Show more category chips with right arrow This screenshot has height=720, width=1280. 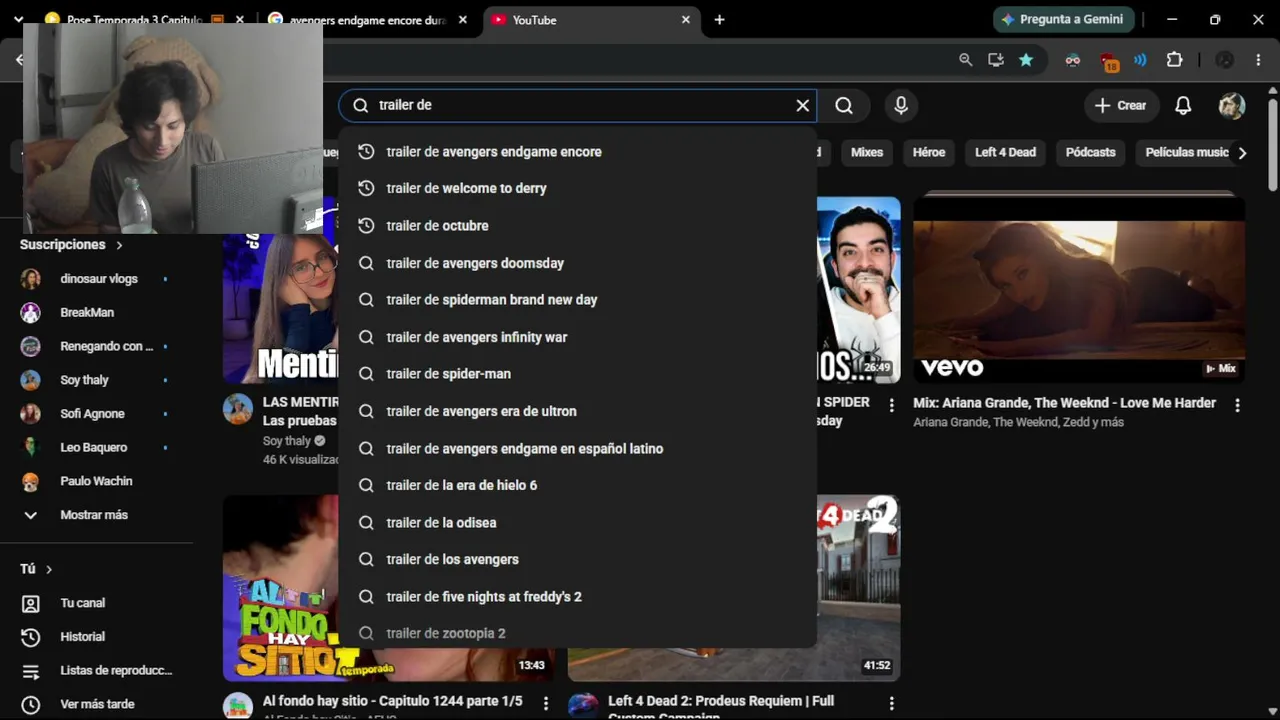(x=1242, y=153)
